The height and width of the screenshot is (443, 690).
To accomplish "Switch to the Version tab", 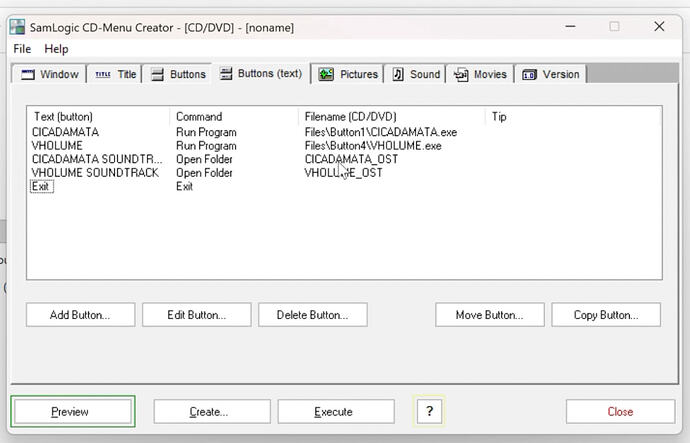I will coord(551,74).
